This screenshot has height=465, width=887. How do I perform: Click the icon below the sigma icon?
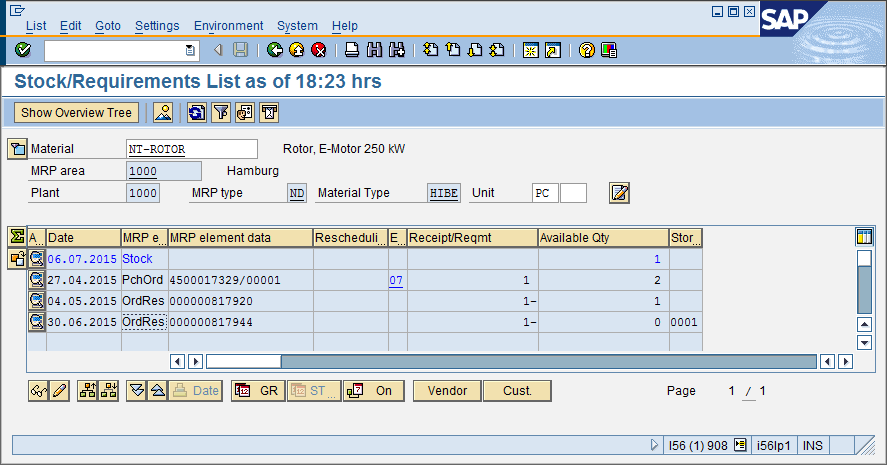tap(17, 259)
